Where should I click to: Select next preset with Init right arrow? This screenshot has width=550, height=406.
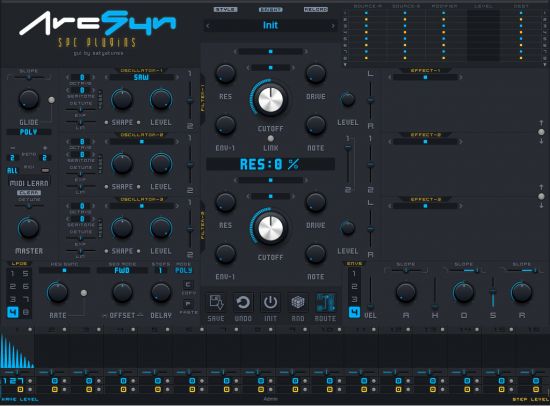[333, 26]
